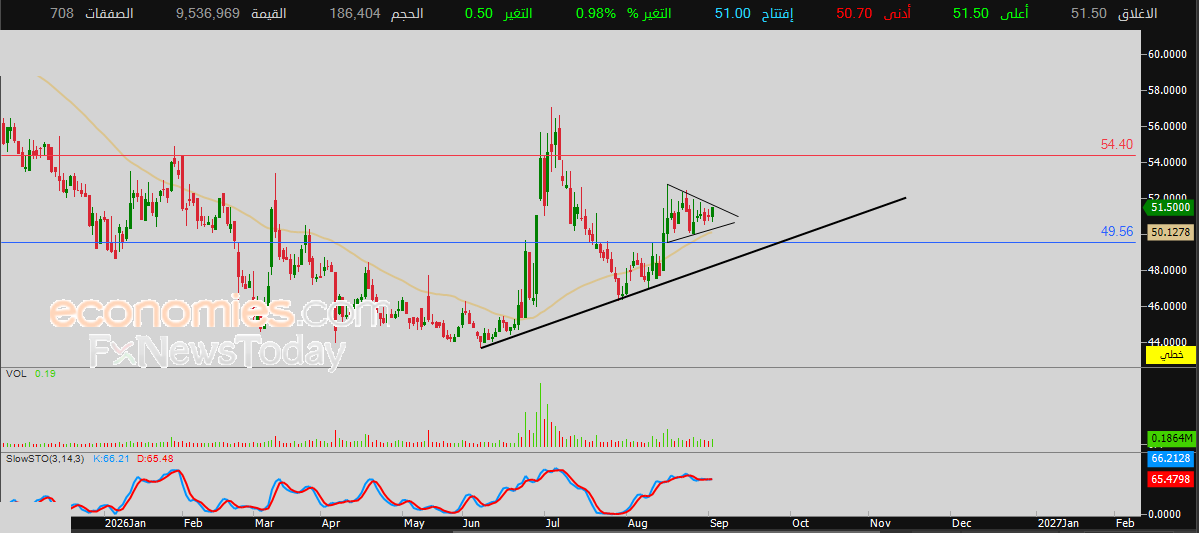
Task: Click the 50.1278 moving average price tag
Action: [1171, 232]
